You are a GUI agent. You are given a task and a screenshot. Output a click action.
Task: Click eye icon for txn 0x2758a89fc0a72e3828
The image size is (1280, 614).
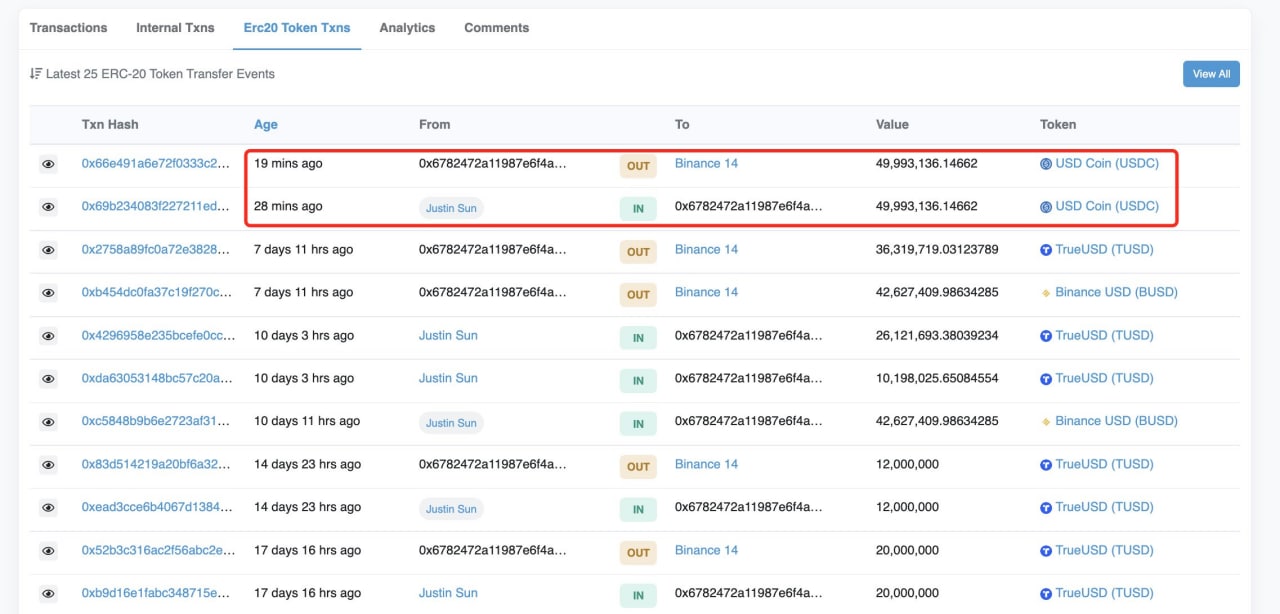coord(48,250)
